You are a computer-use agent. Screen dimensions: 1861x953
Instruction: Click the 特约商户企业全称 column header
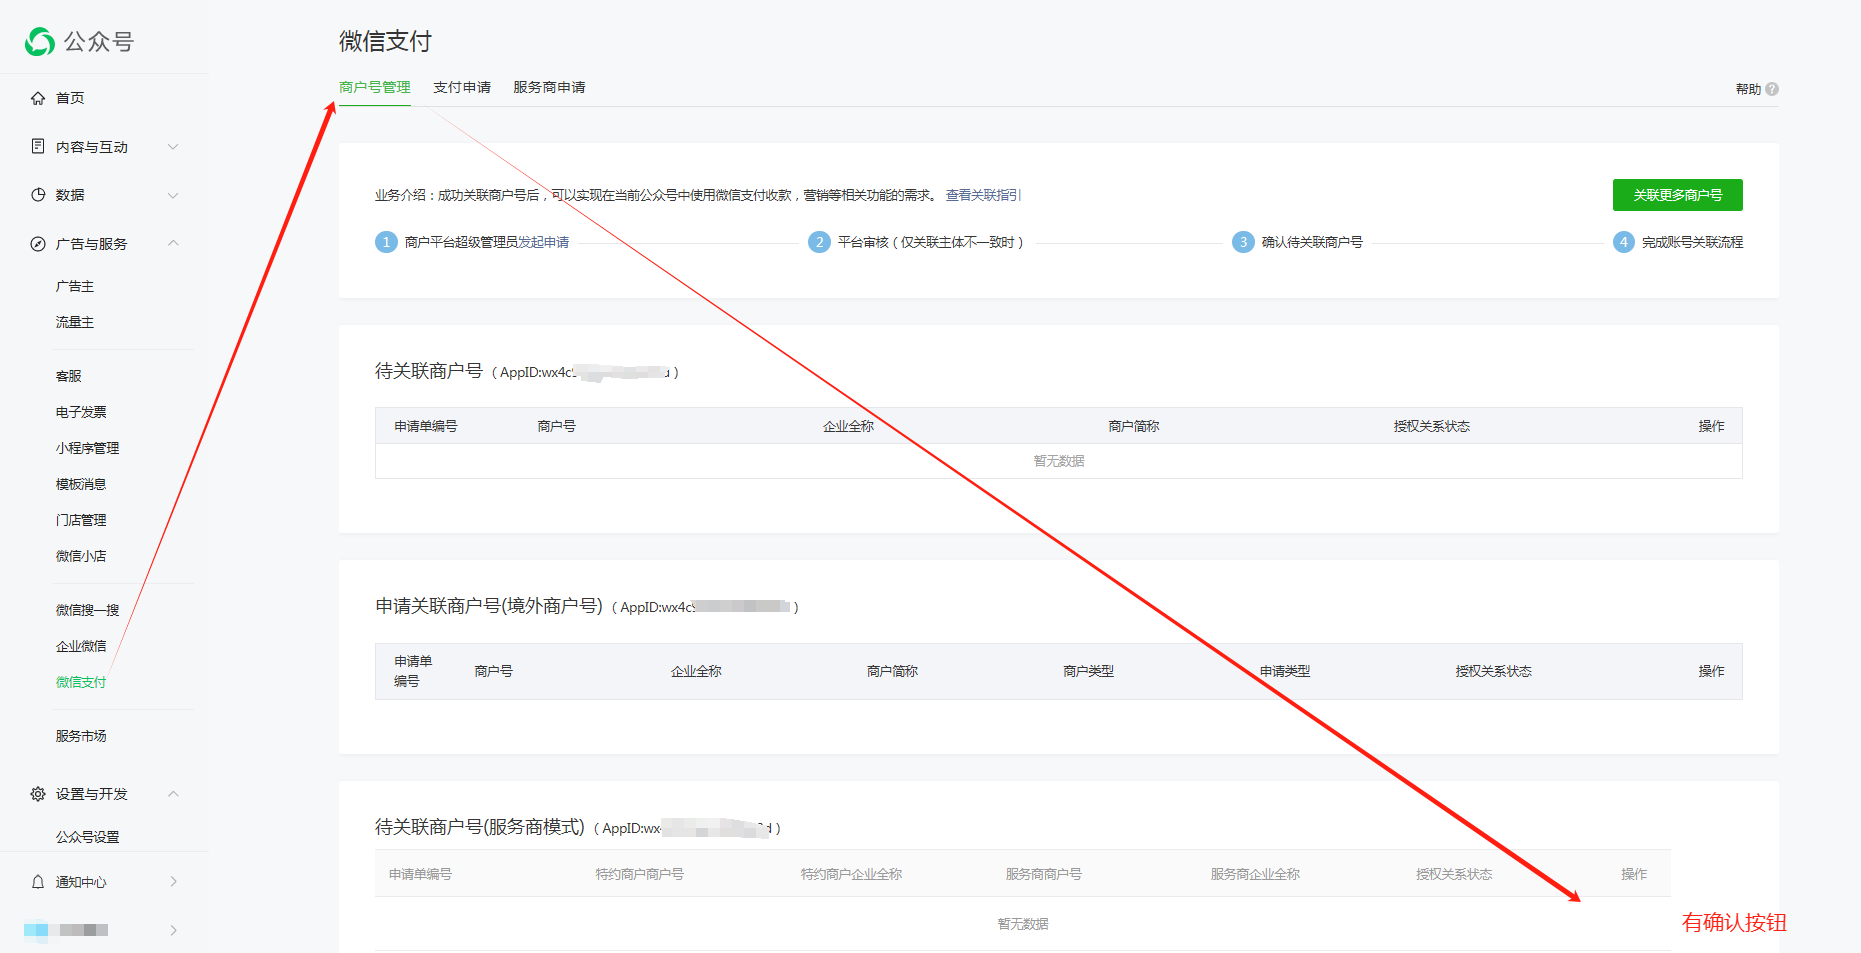851,874
